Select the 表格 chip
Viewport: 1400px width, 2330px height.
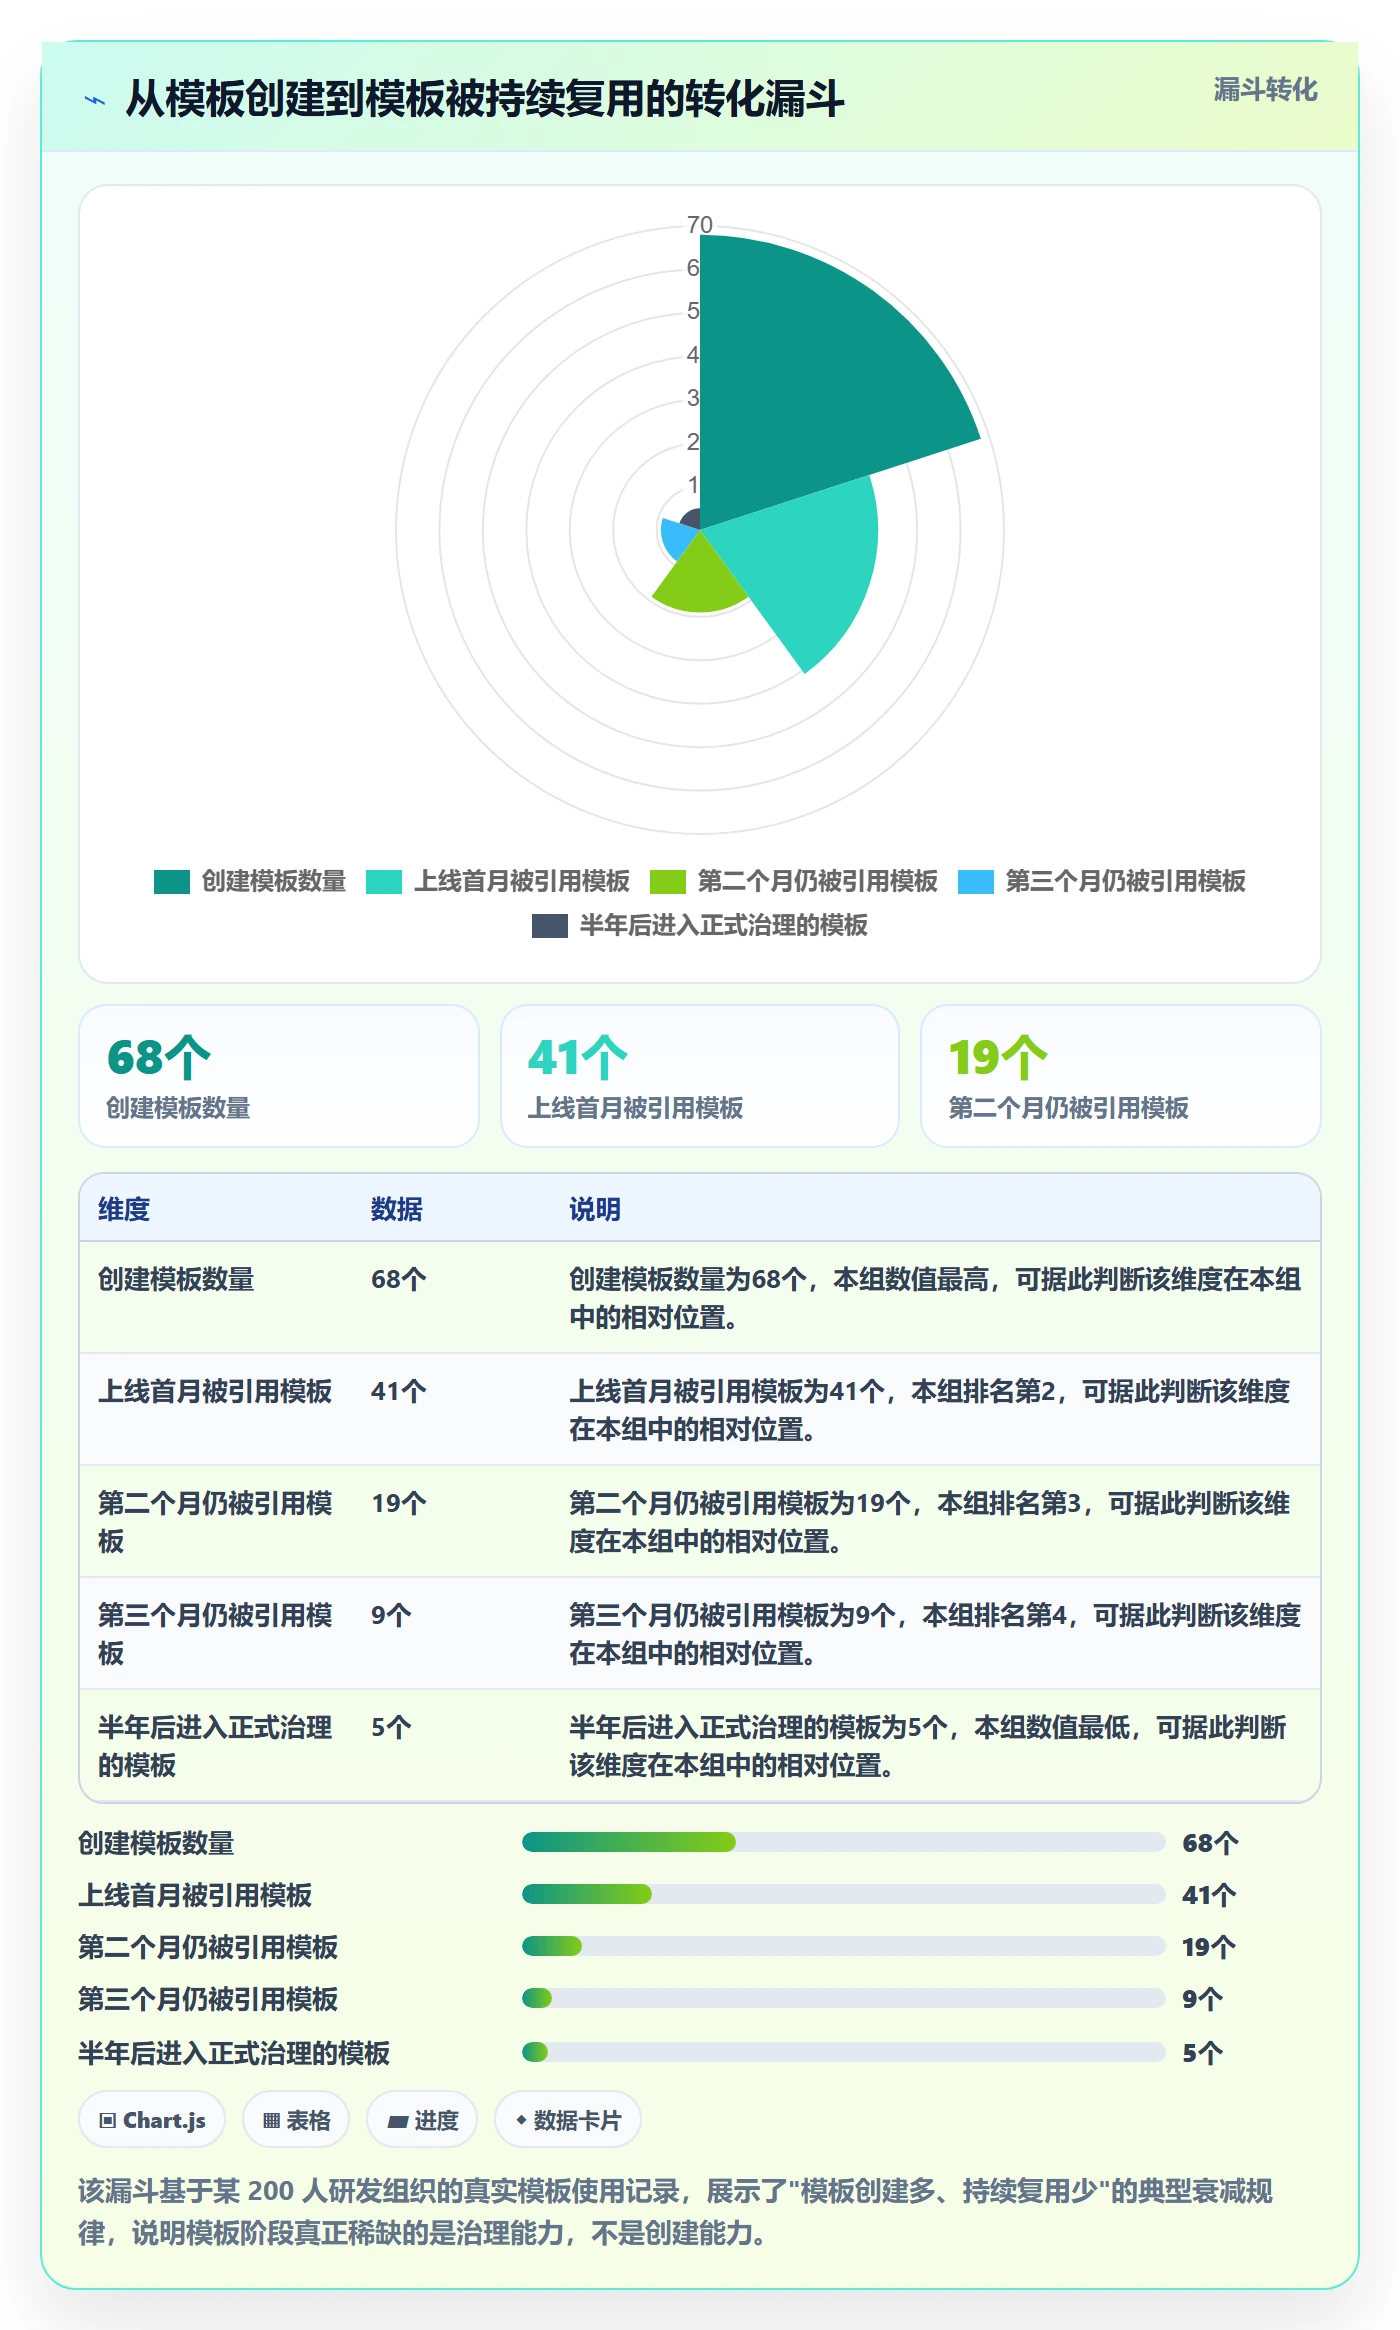tap(296, 2120)
